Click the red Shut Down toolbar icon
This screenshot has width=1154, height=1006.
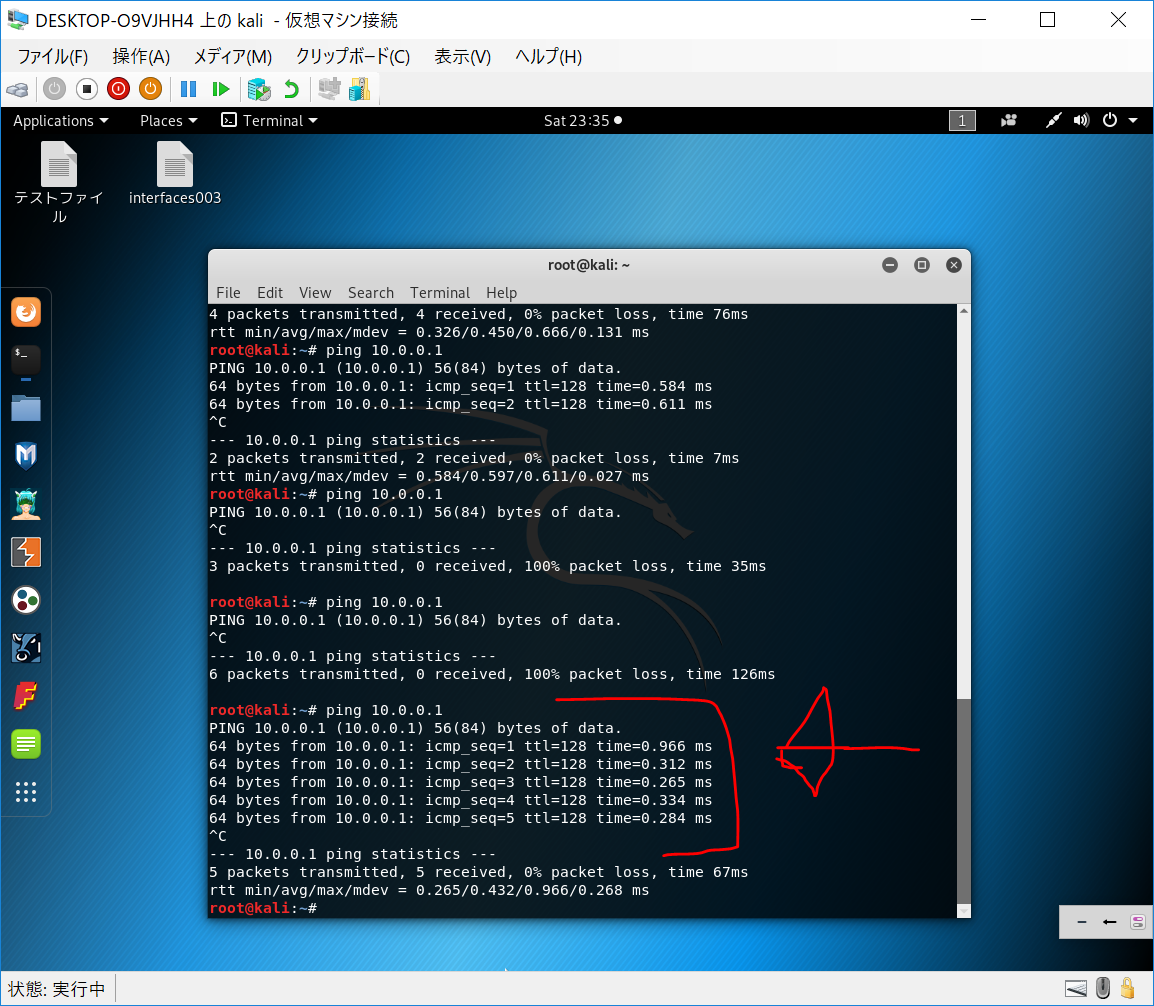[118, 89]
